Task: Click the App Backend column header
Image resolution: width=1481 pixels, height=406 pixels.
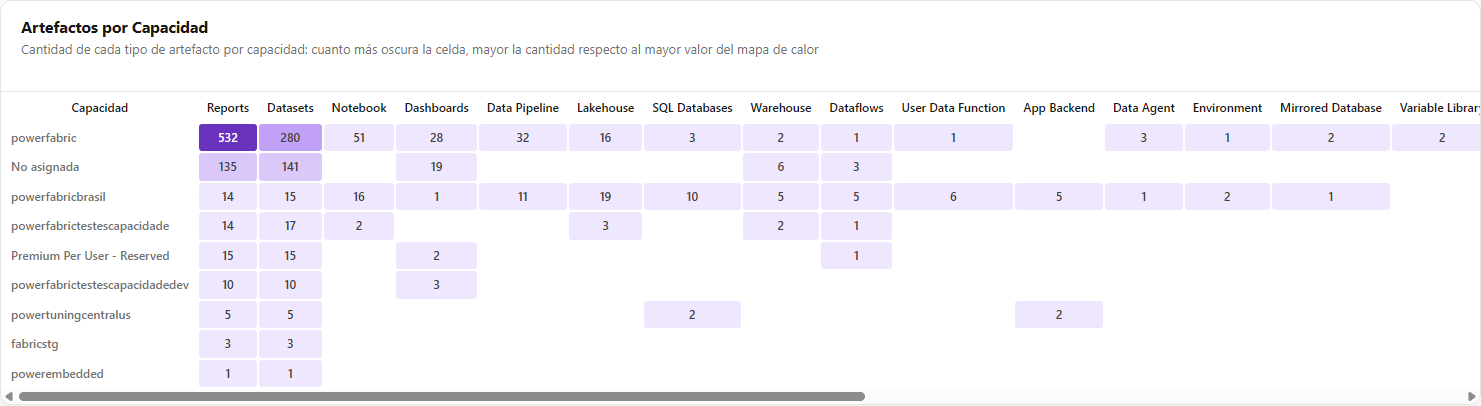Action: tap(1059, 108)
